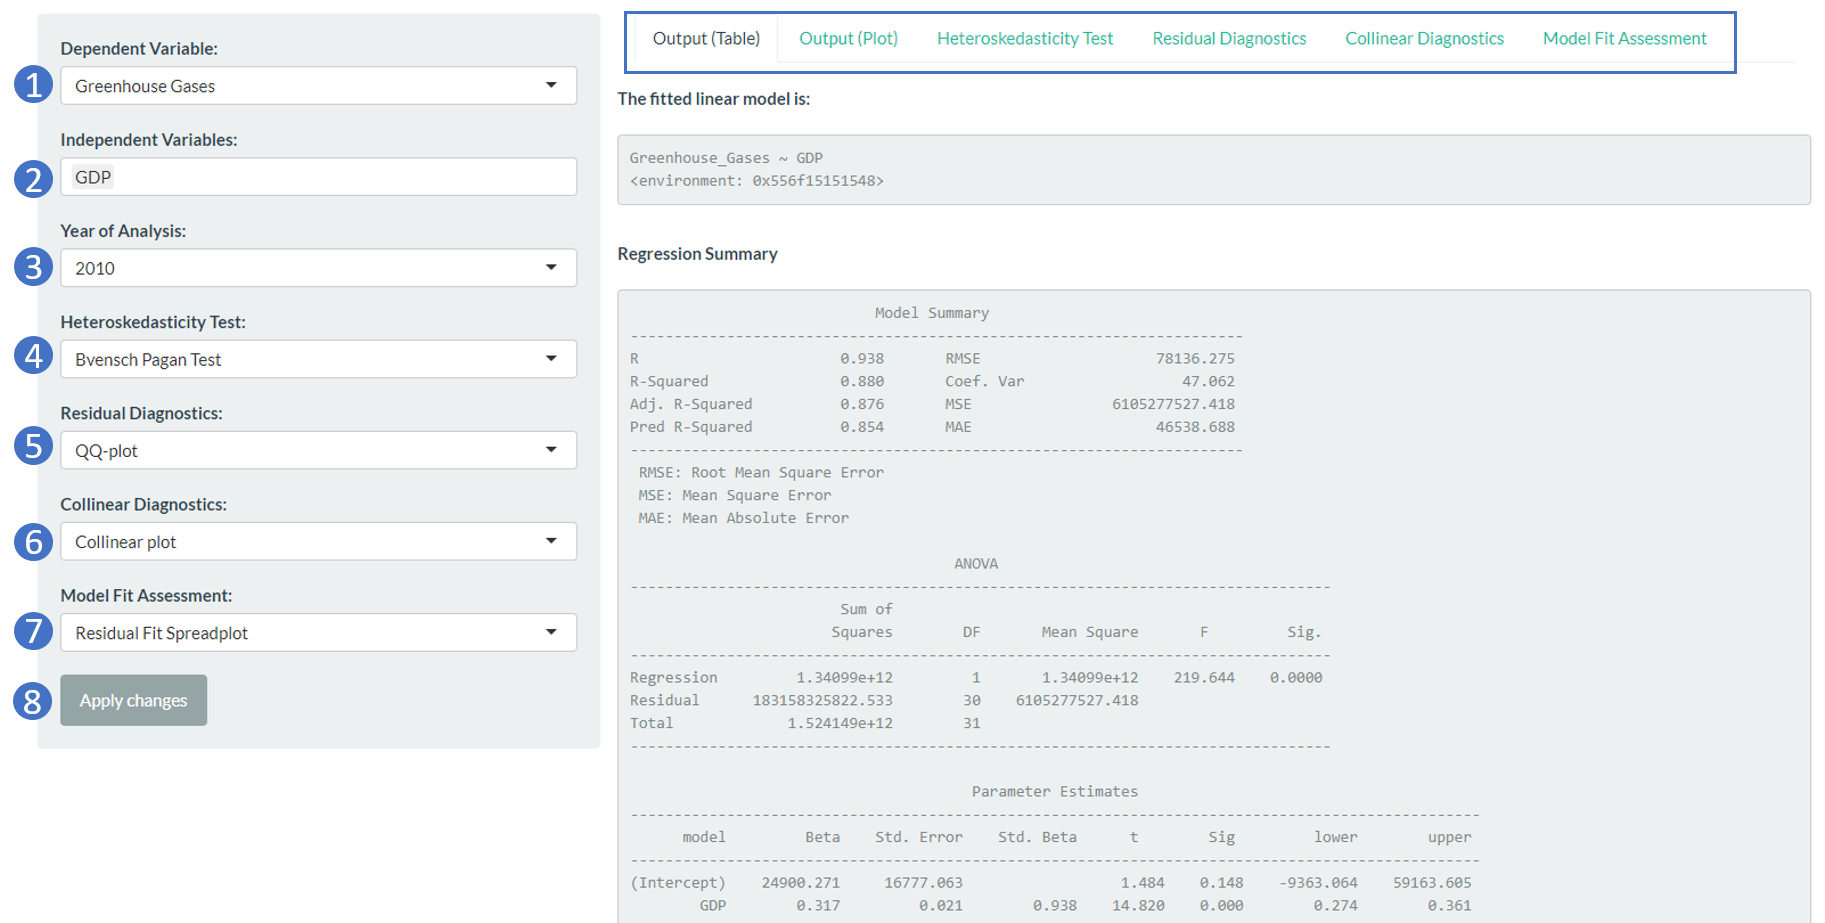The width and height of the screenshot is (1825, 923).
Task: Click the blue number 6 badge
Action: click(33, 542)
